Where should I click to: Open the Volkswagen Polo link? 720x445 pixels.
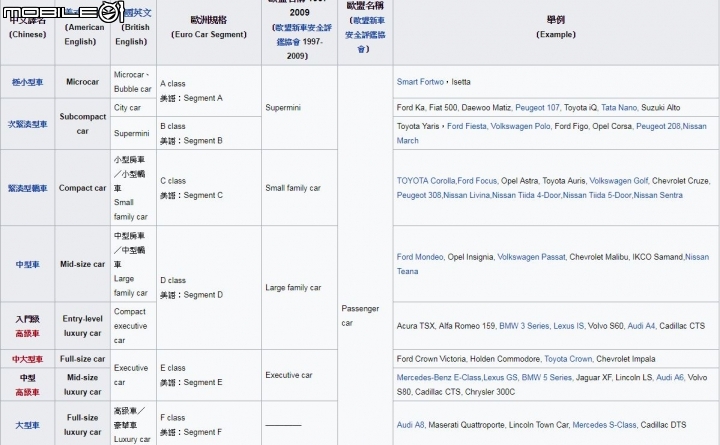pos(520,126)
